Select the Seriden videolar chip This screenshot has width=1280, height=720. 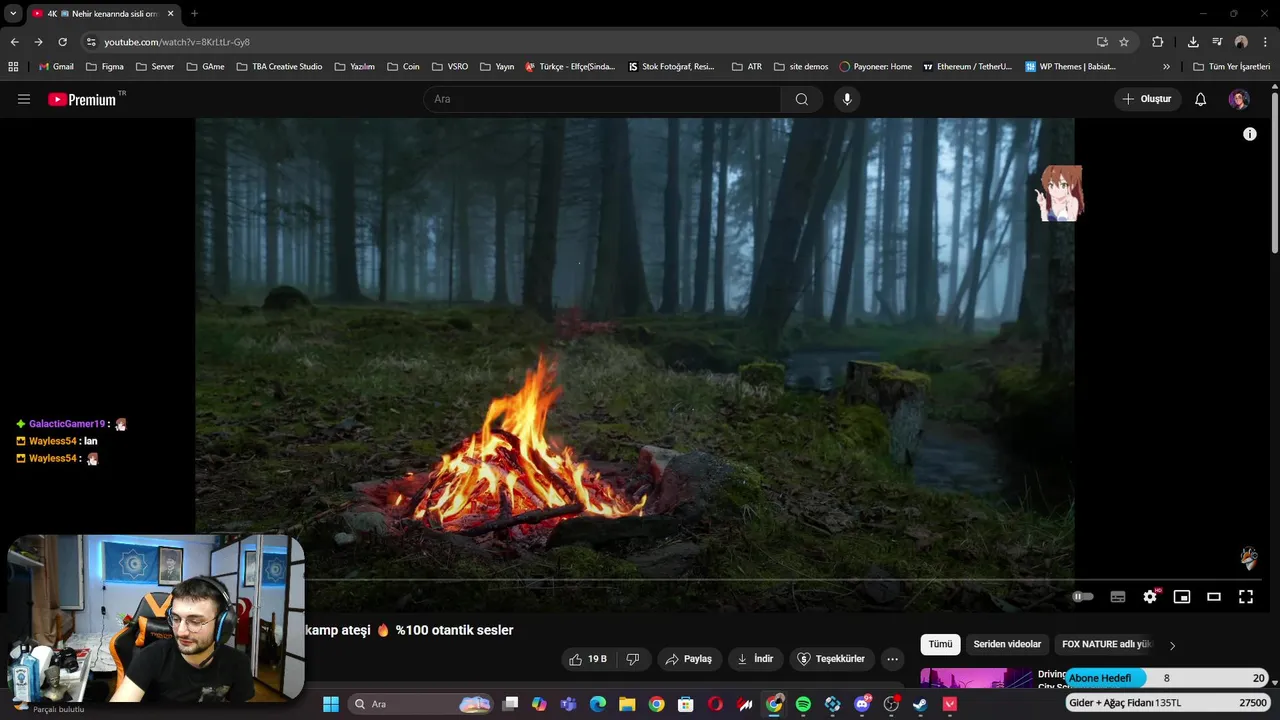[1007, 645]
